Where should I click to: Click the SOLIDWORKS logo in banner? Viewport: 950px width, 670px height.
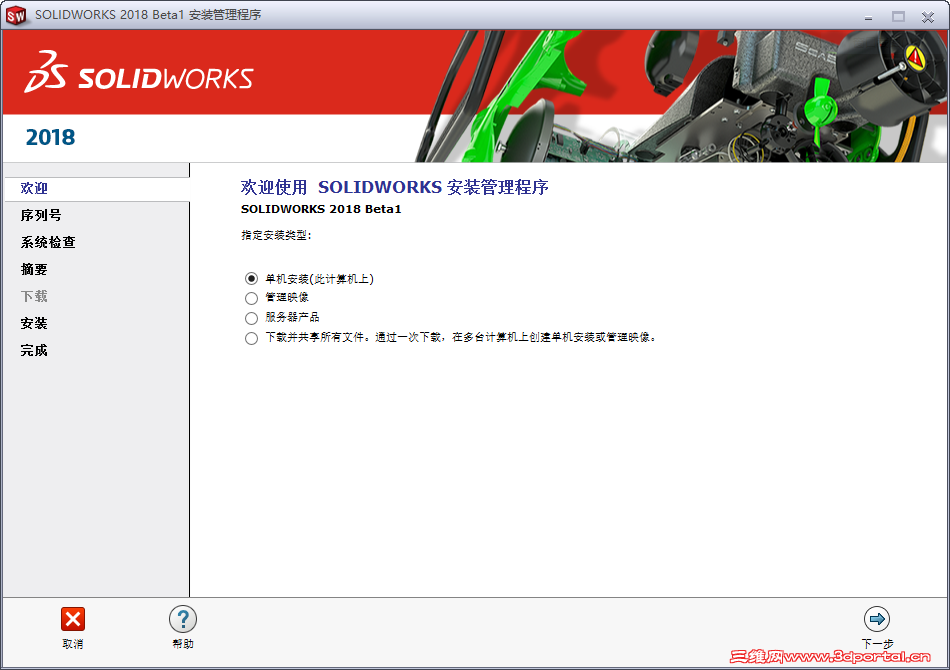point(139,72)
